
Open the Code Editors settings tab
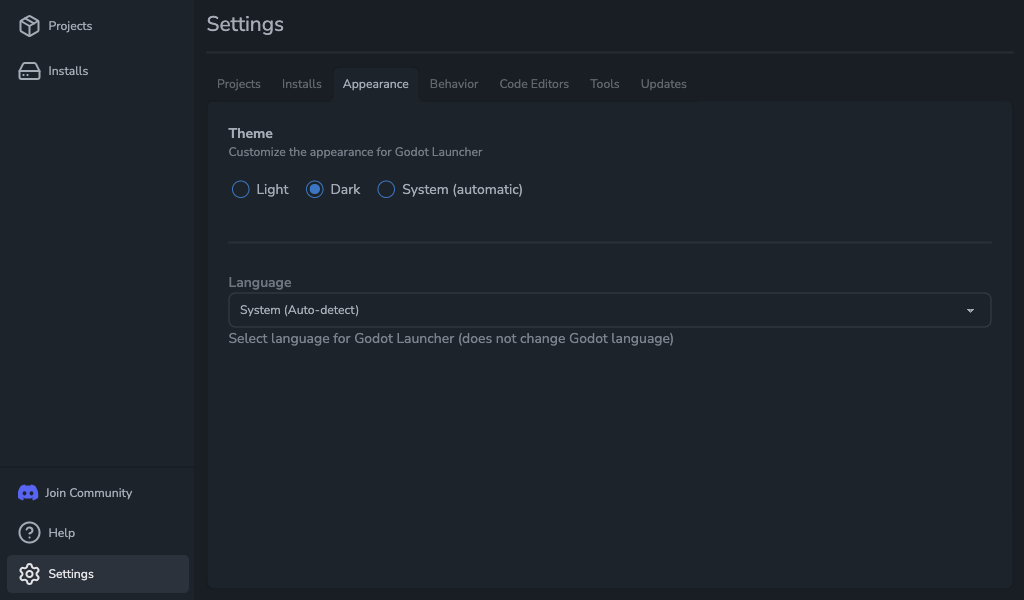(534, 84)
